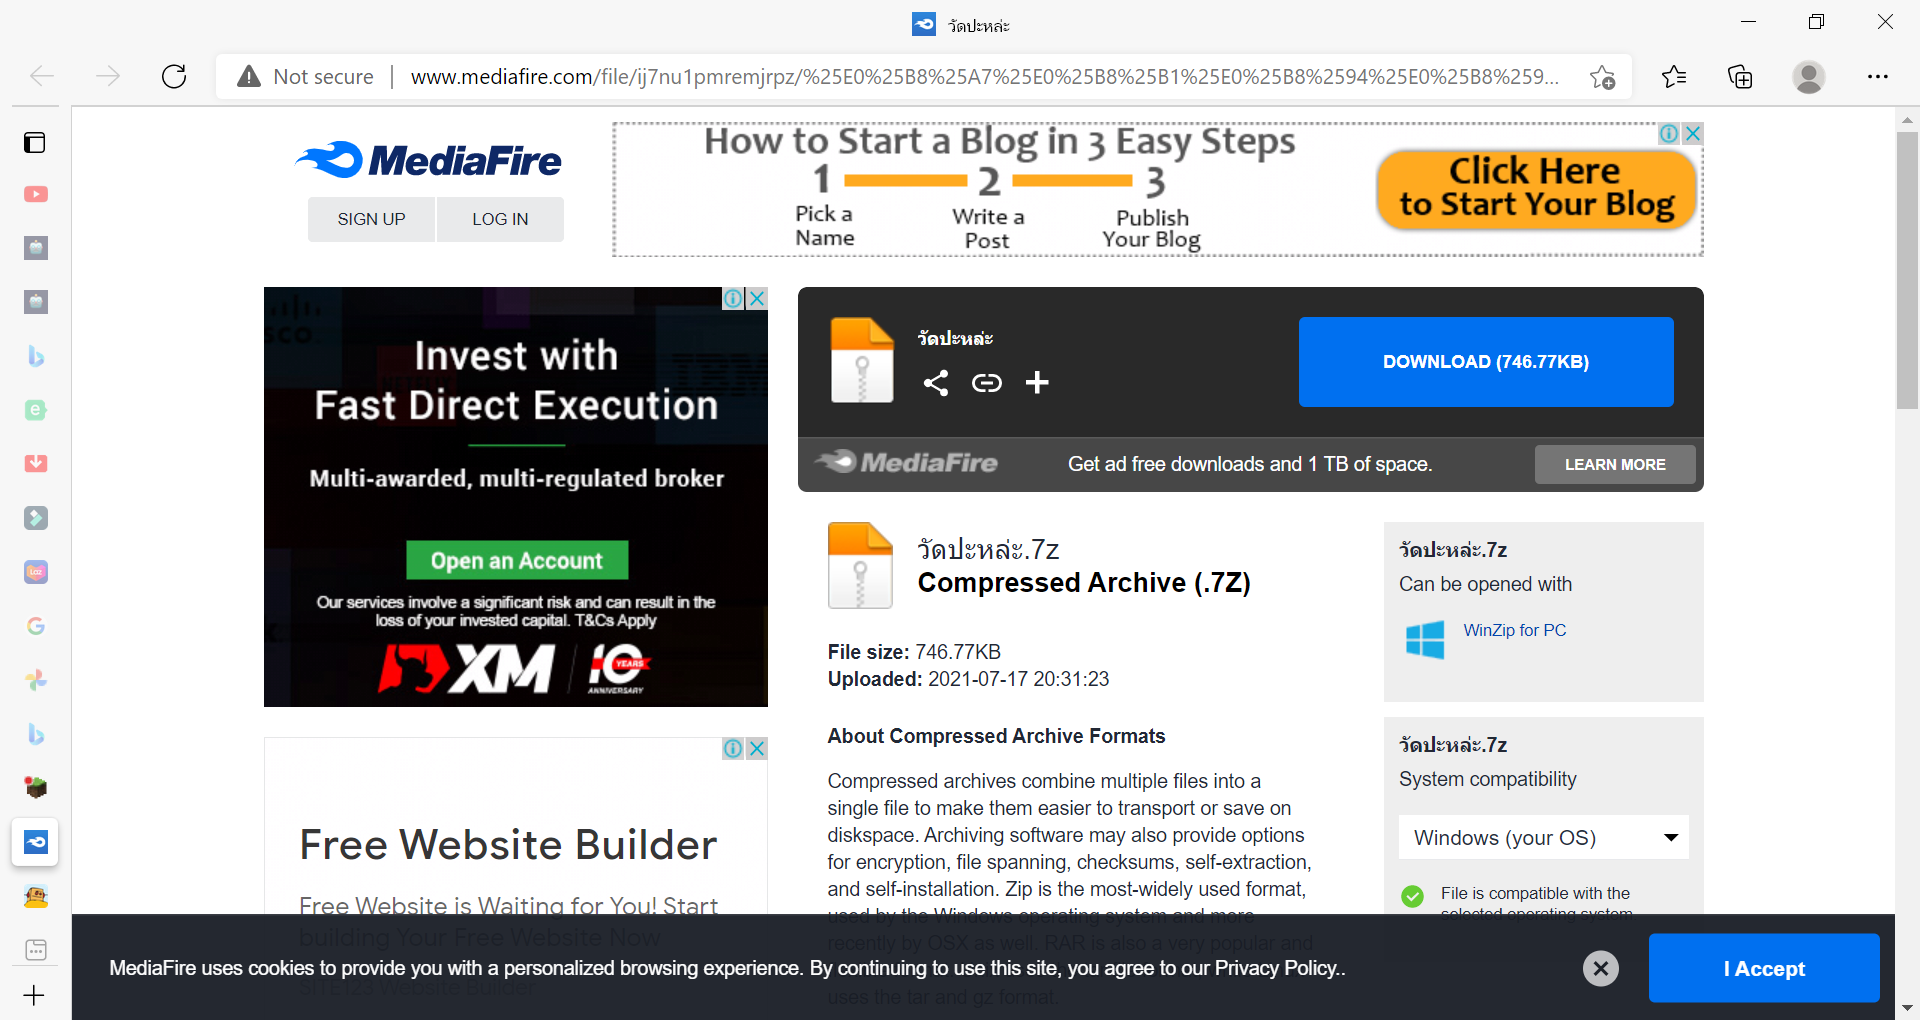Toggle the vertical tabs pane icon
This screenshot has width=1920, height=1020.
coord(35,142)
